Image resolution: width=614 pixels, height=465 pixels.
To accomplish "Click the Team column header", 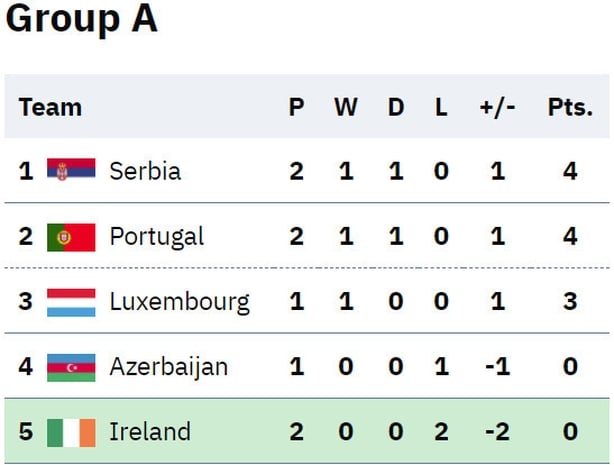I will [x=50, y=107].
